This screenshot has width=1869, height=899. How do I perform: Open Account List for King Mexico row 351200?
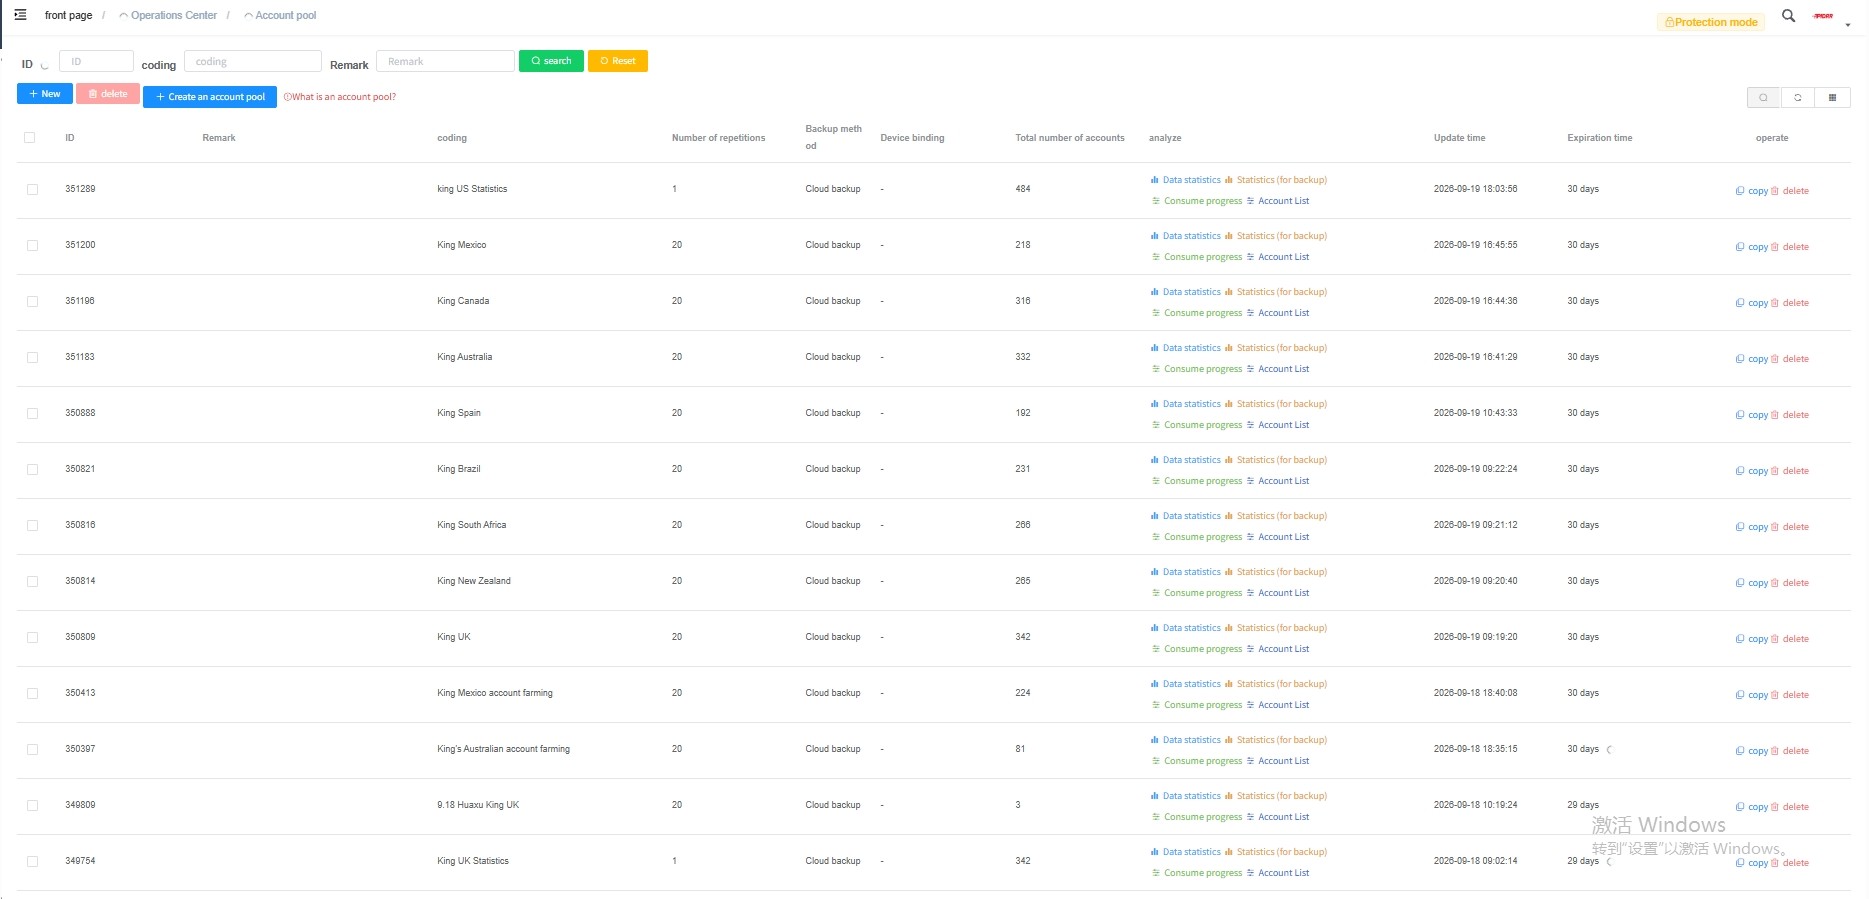tap(1278, 257)
